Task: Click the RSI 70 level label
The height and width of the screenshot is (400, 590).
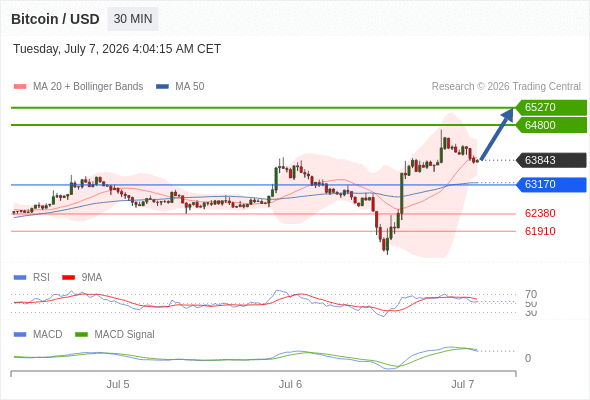Action: coord(531,294)
